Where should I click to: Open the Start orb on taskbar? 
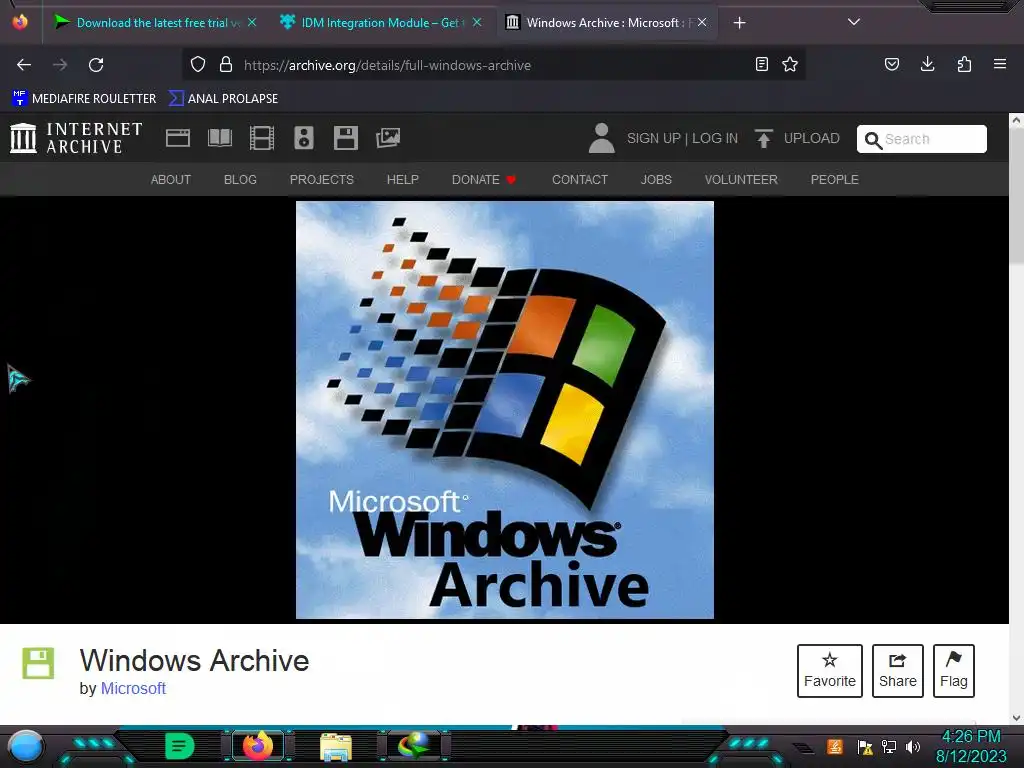(26, 746)
